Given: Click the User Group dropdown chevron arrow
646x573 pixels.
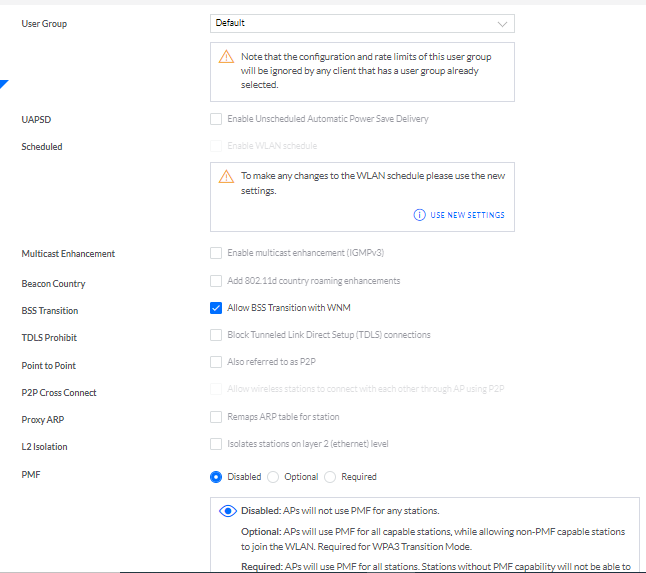Looking at the screenshot, I should (x=502, y=23).
